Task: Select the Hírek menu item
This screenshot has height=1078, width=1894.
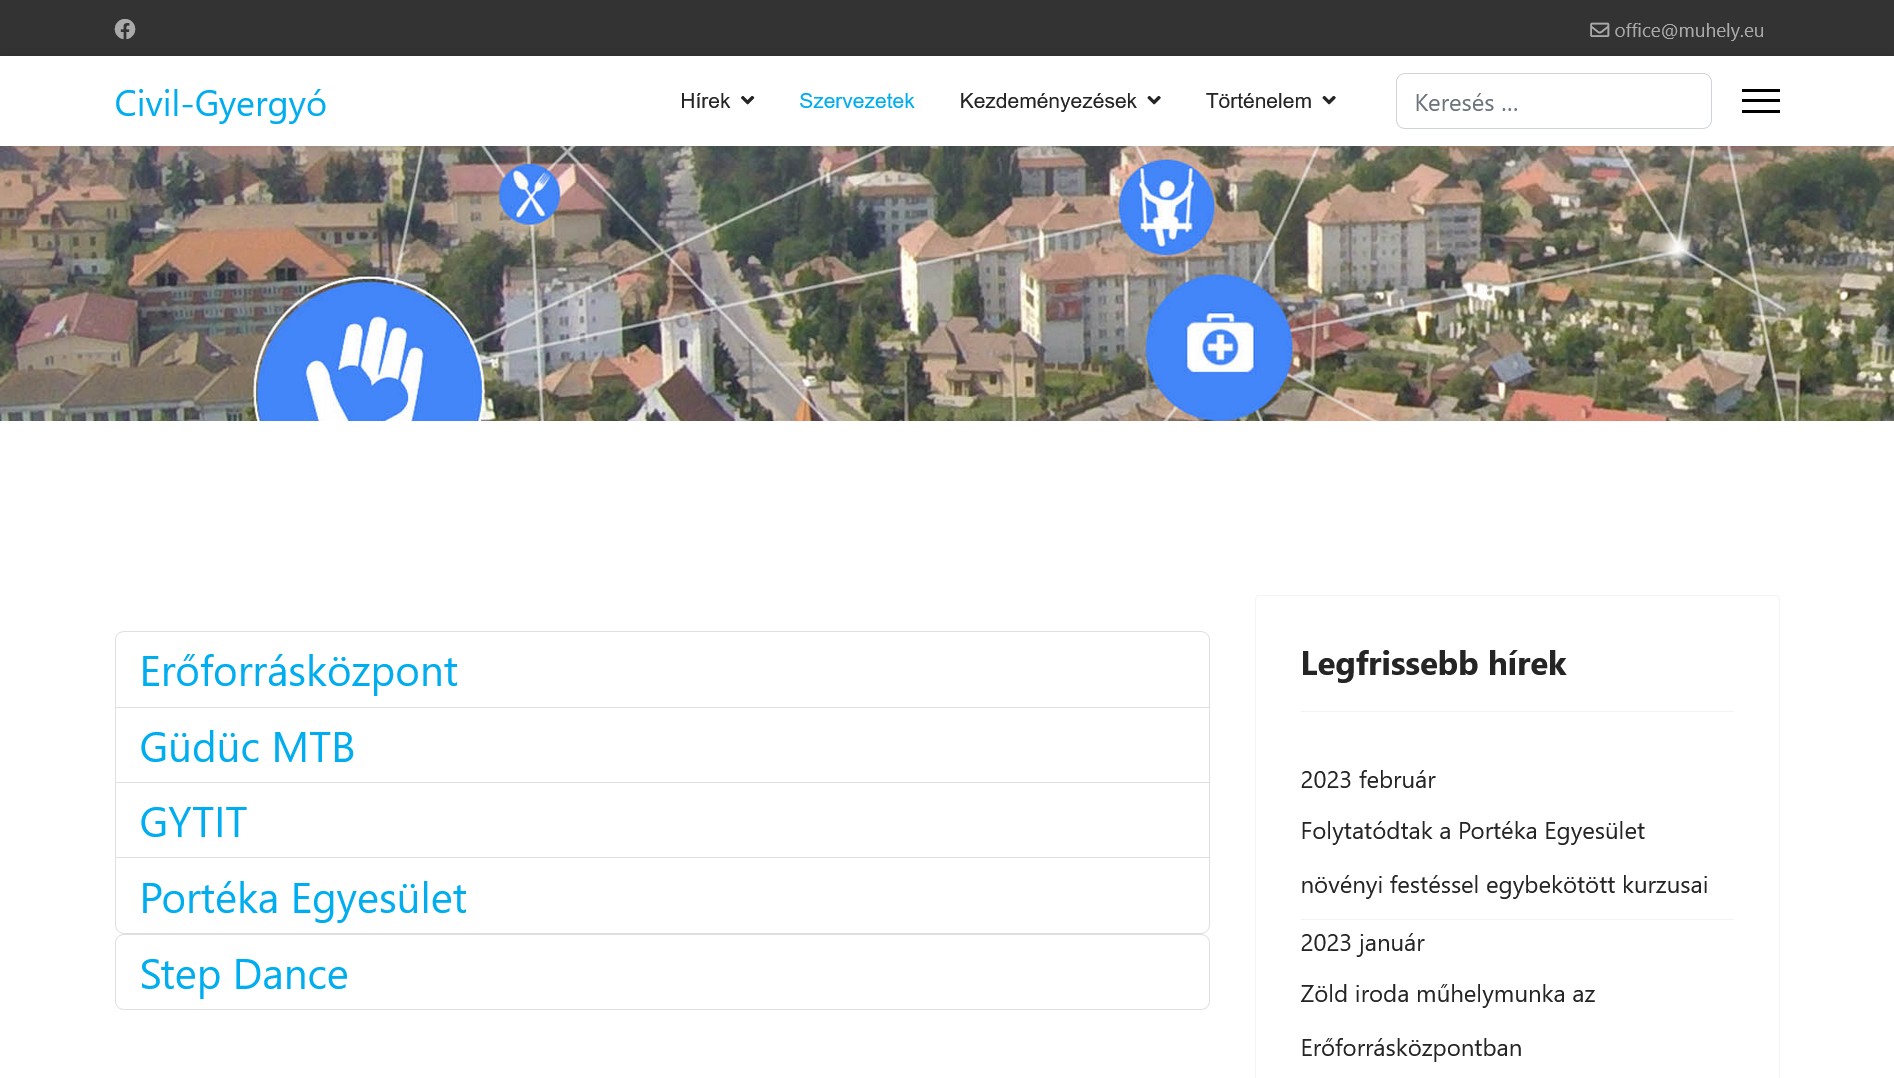Action: [706, 100]
